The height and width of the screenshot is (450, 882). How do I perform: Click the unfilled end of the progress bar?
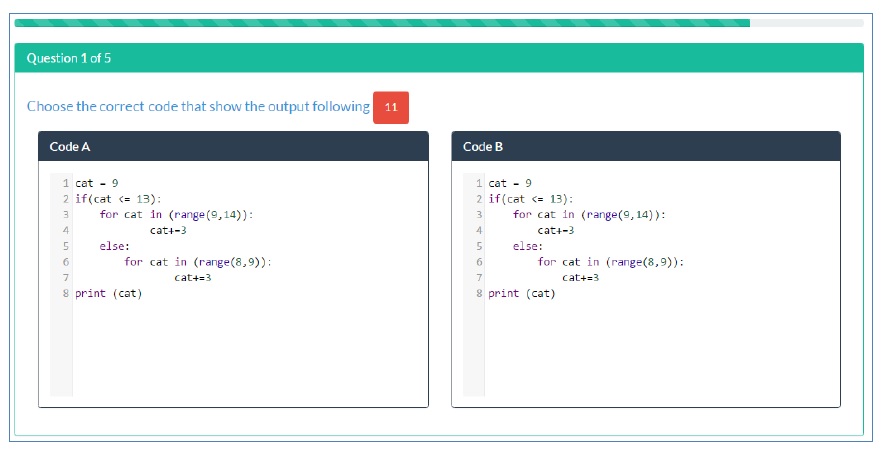[806, 23]
